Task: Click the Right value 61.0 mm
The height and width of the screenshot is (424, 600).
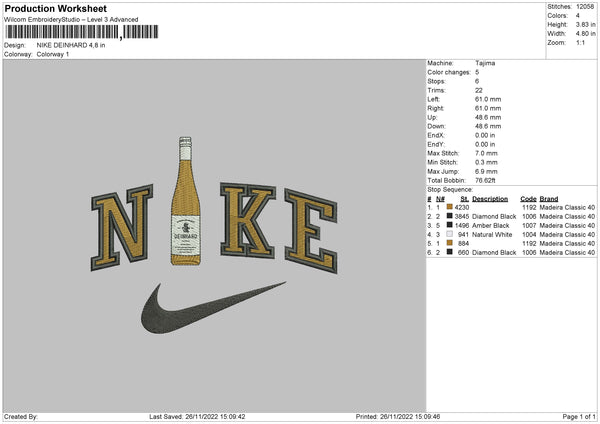Action: (x=488, y=108)
